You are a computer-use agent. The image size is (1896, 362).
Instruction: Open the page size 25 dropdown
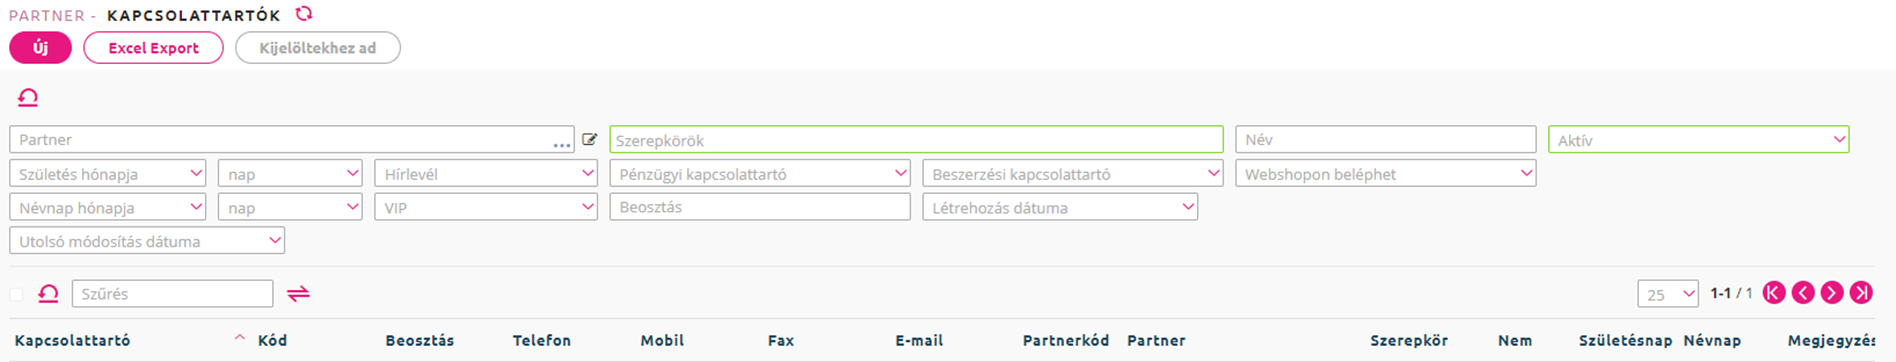1667,294
